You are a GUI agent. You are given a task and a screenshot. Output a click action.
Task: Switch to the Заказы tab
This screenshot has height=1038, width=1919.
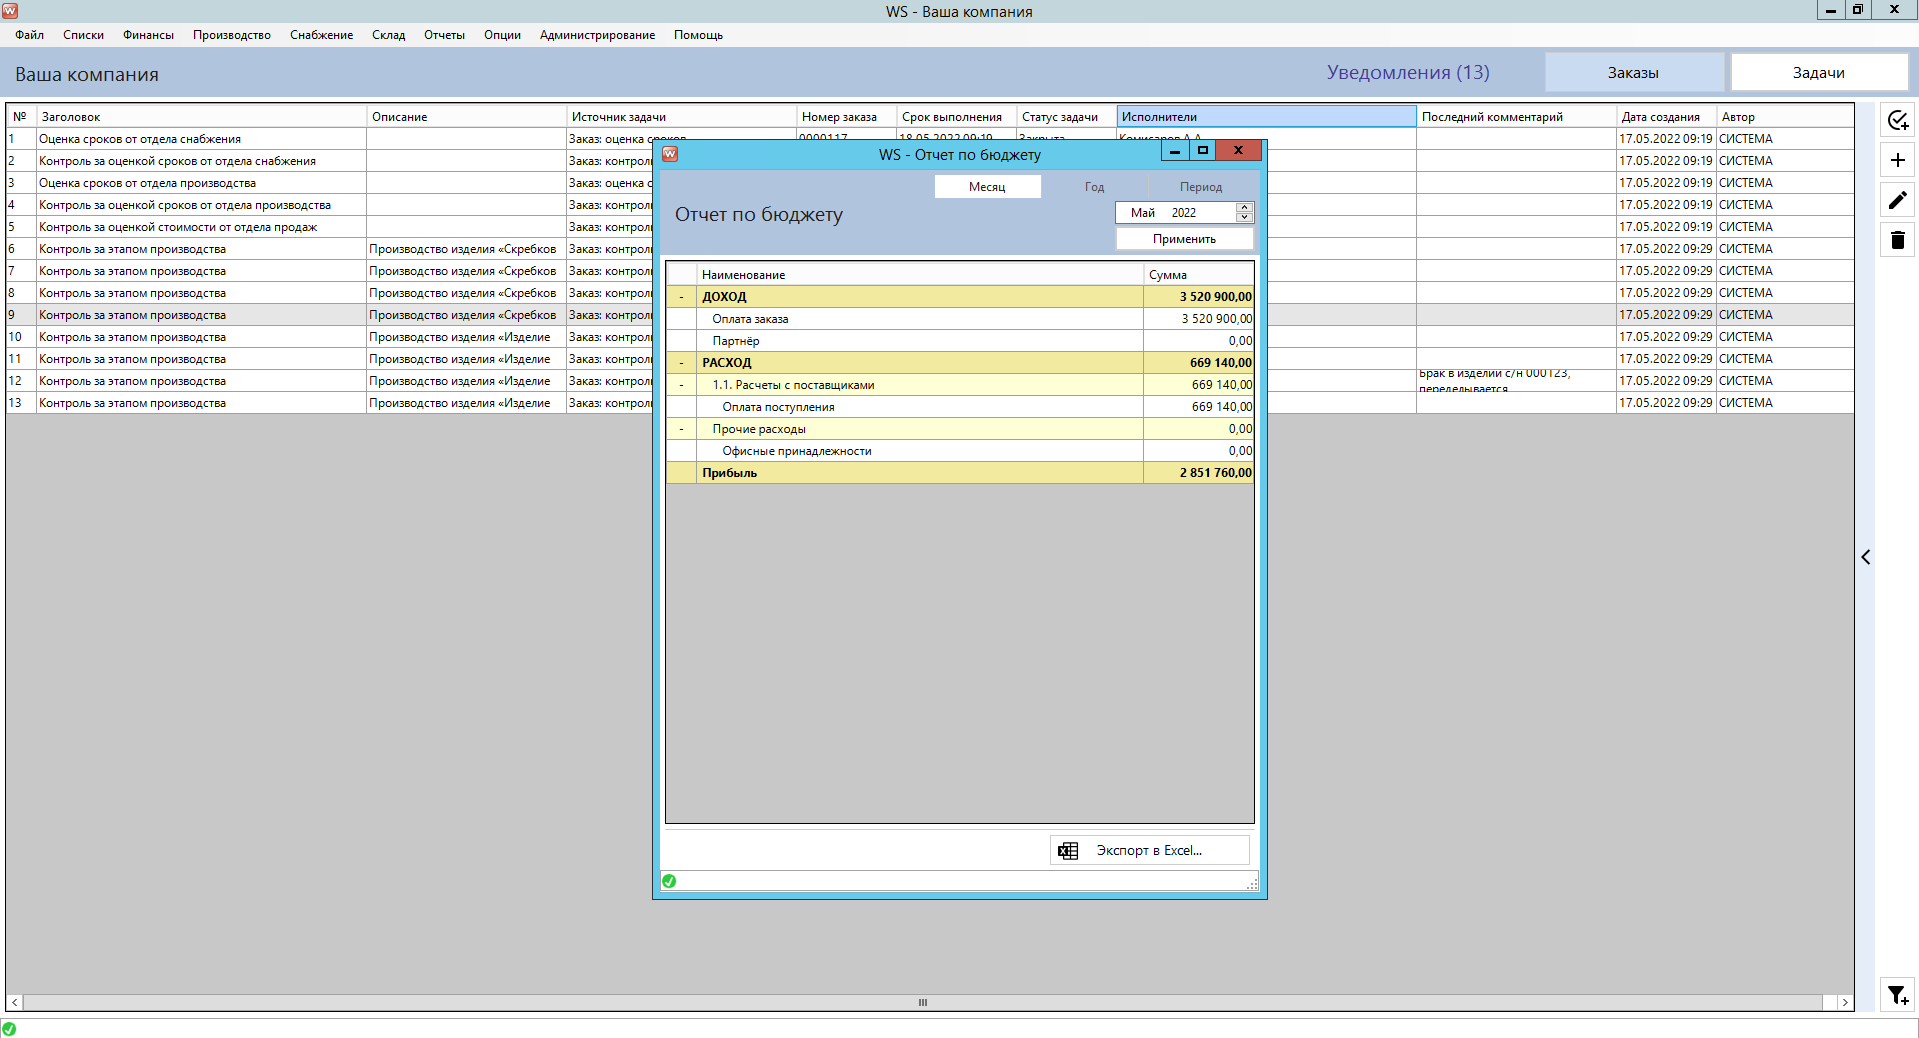point(1632,71)
